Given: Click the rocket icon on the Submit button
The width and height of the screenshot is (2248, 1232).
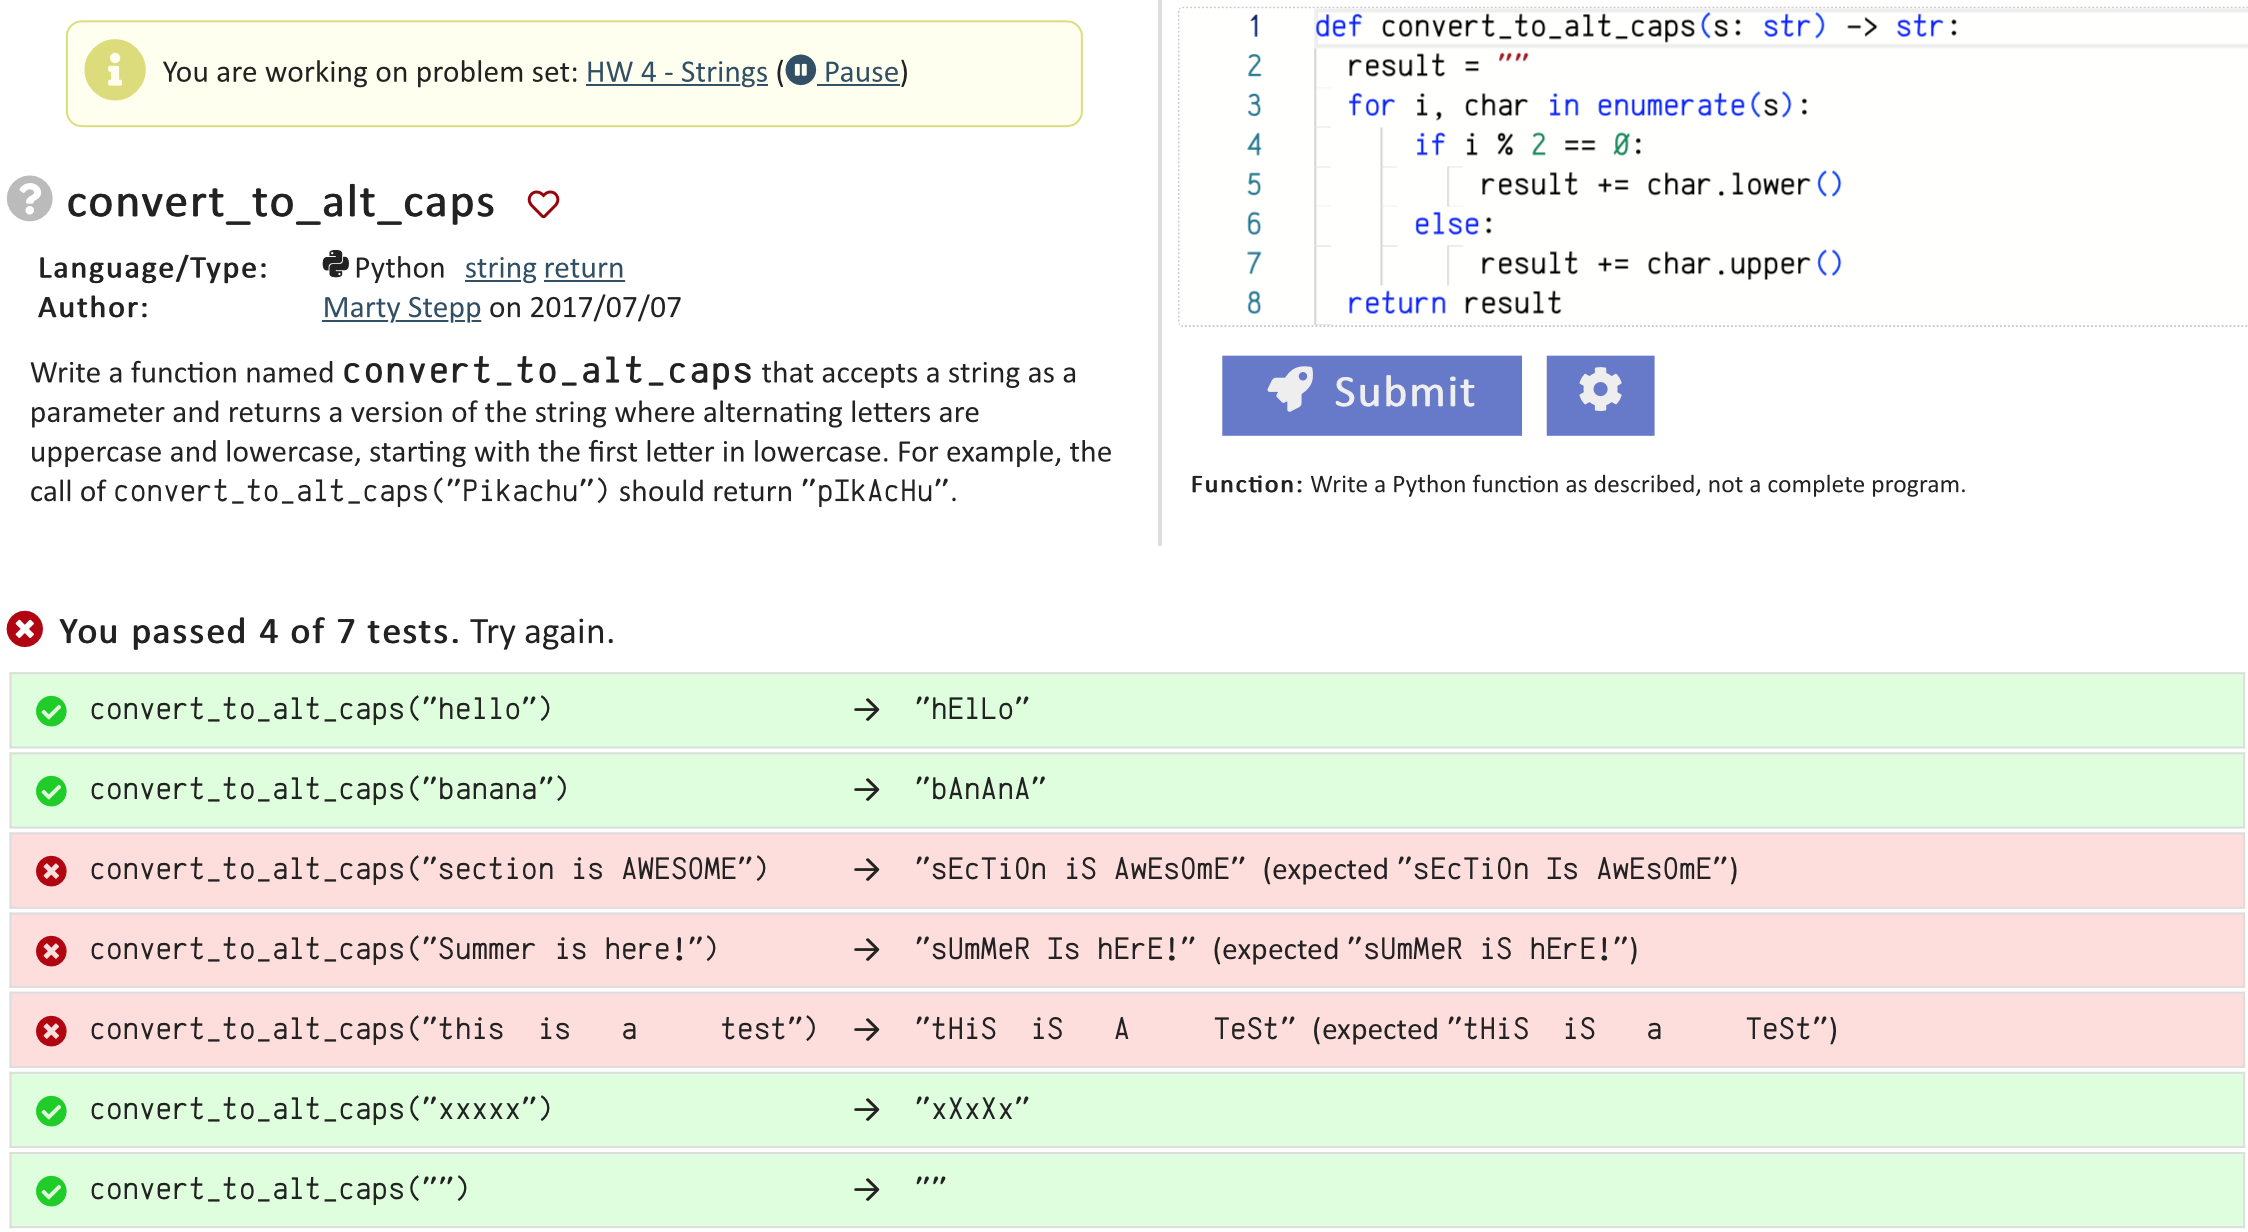Looking at the screenshot, I should (x=1291, y=392).
